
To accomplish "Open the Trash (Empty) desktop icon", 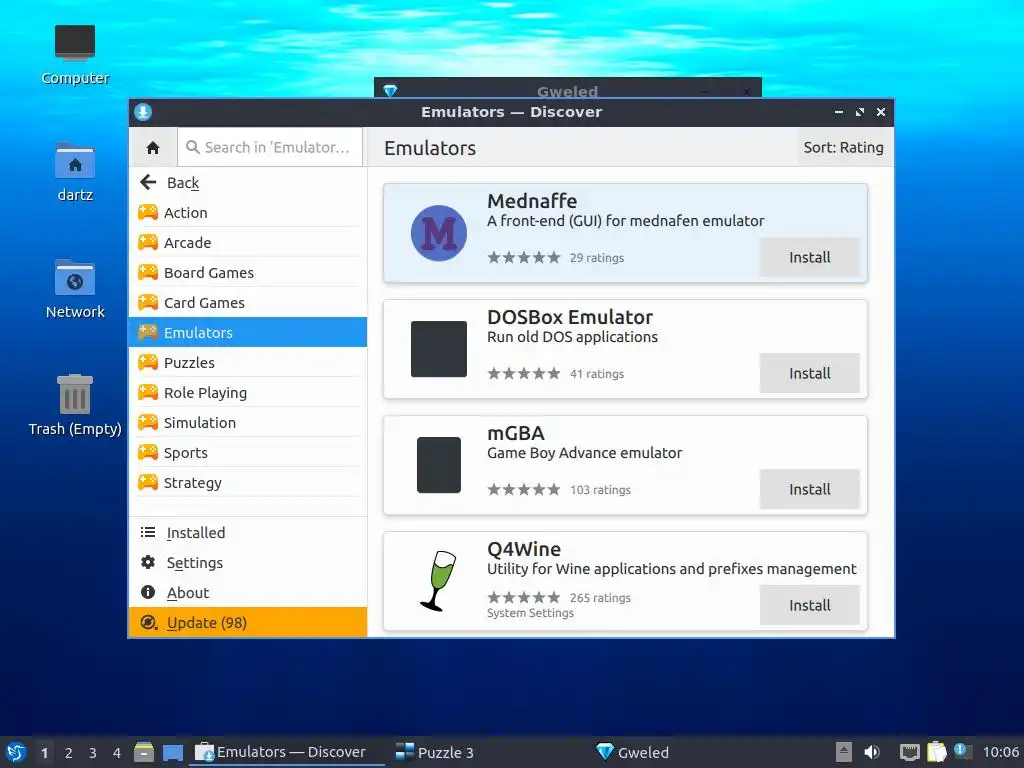I will pos(75,405).
